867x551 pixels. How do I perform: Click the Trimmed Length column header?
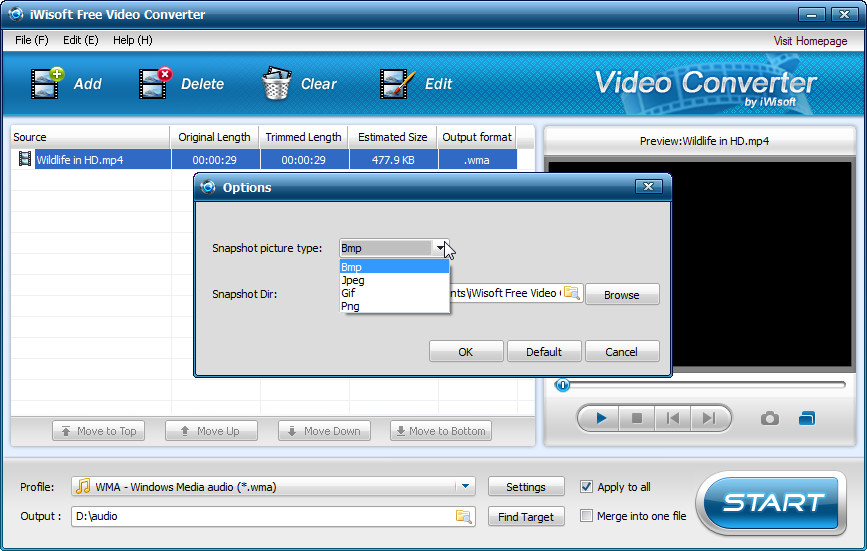pyautogui.click(x=304, y=137)
